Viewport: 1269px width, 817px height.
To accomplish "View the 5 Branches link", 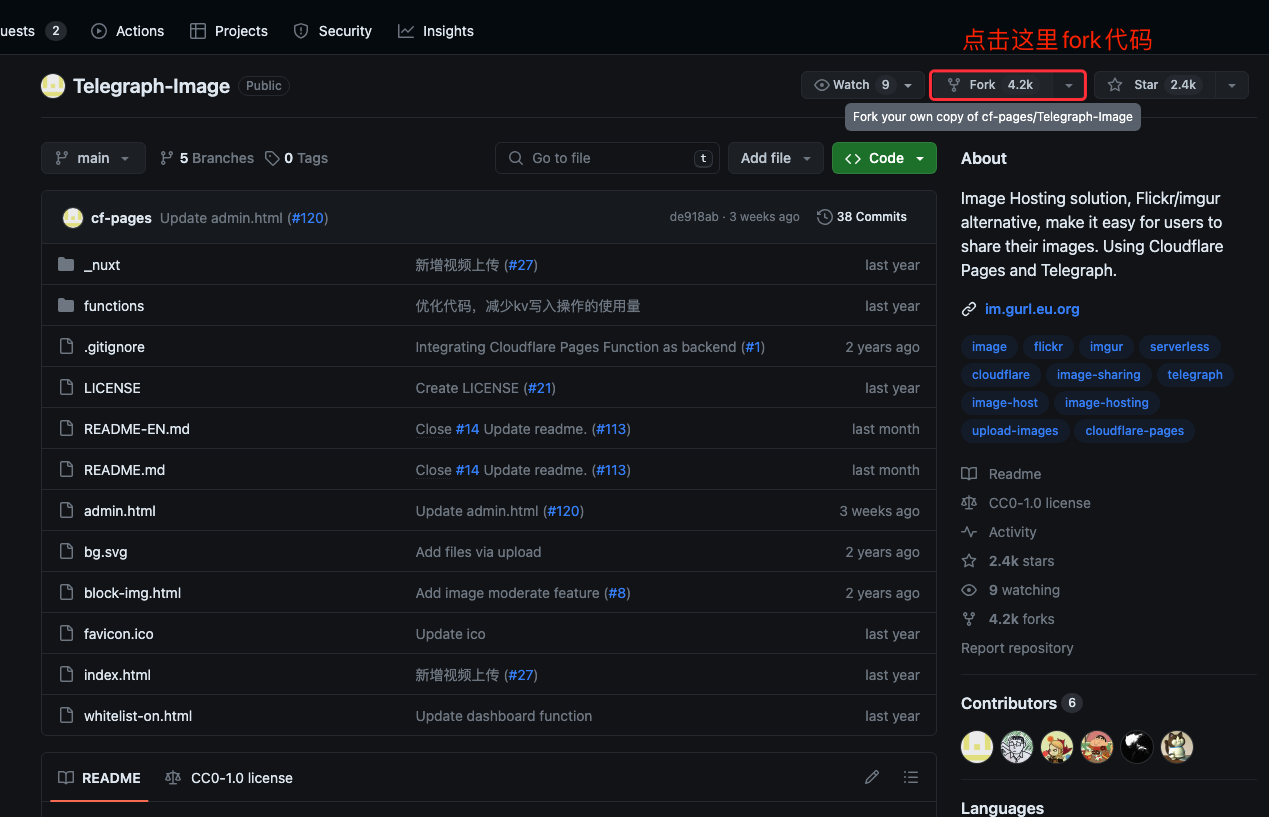I will pos(207,158).
